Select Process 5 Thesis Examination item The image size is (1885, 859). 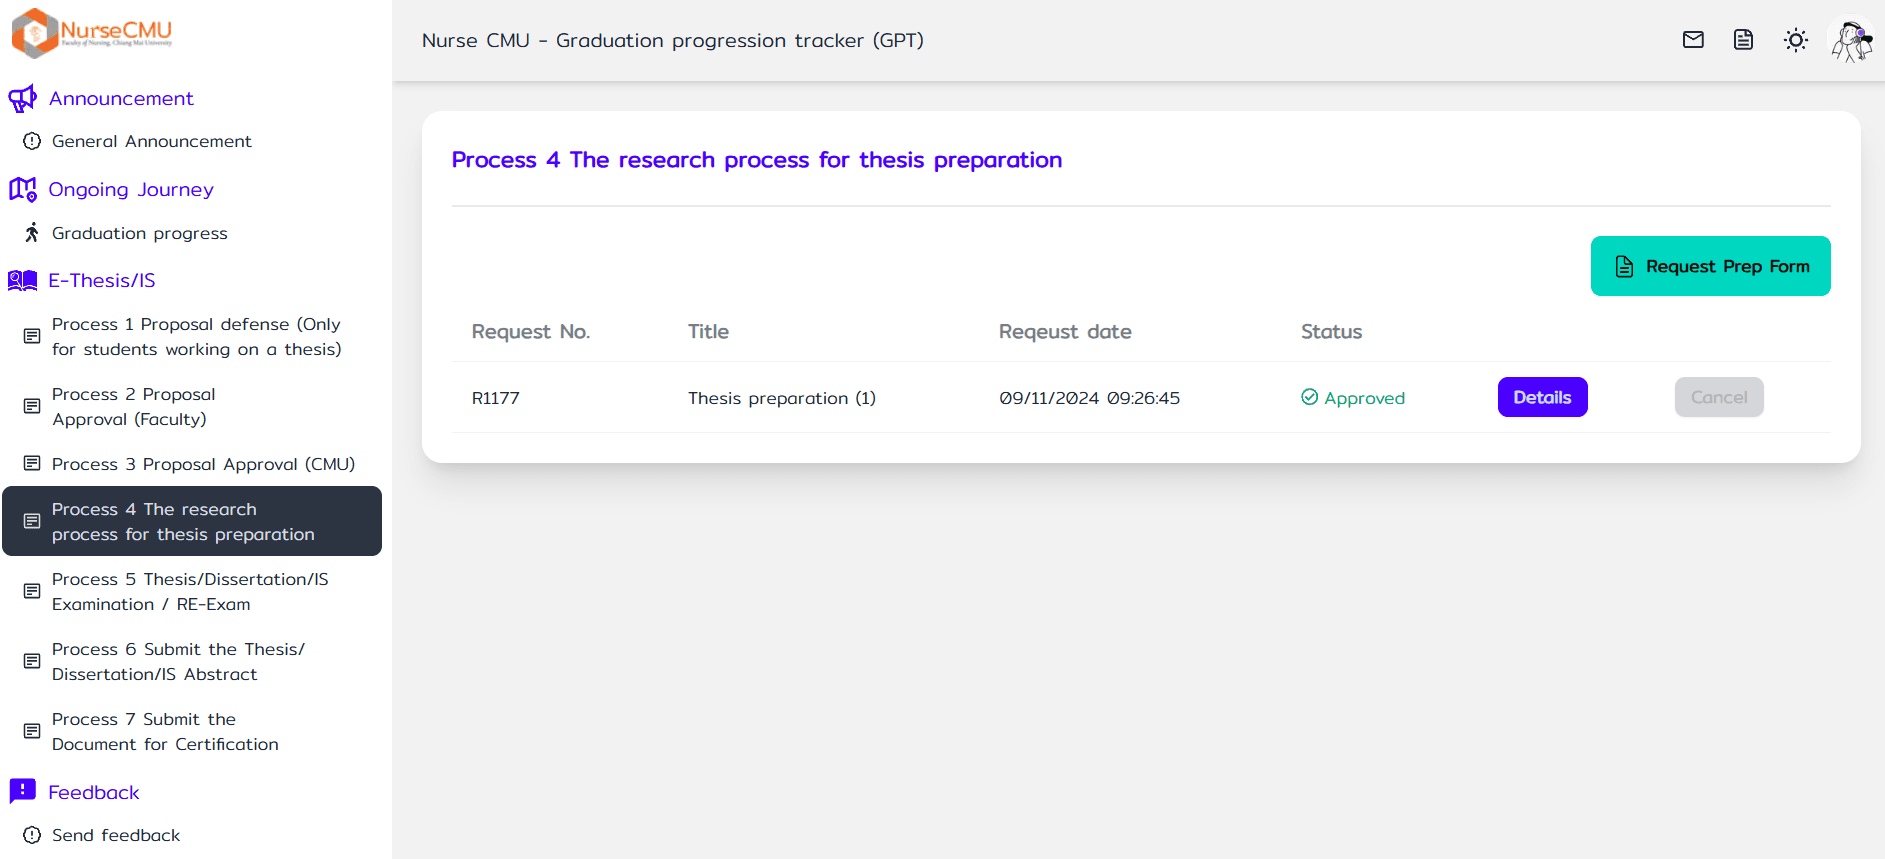pyautogui.click(x=190, y=592)
